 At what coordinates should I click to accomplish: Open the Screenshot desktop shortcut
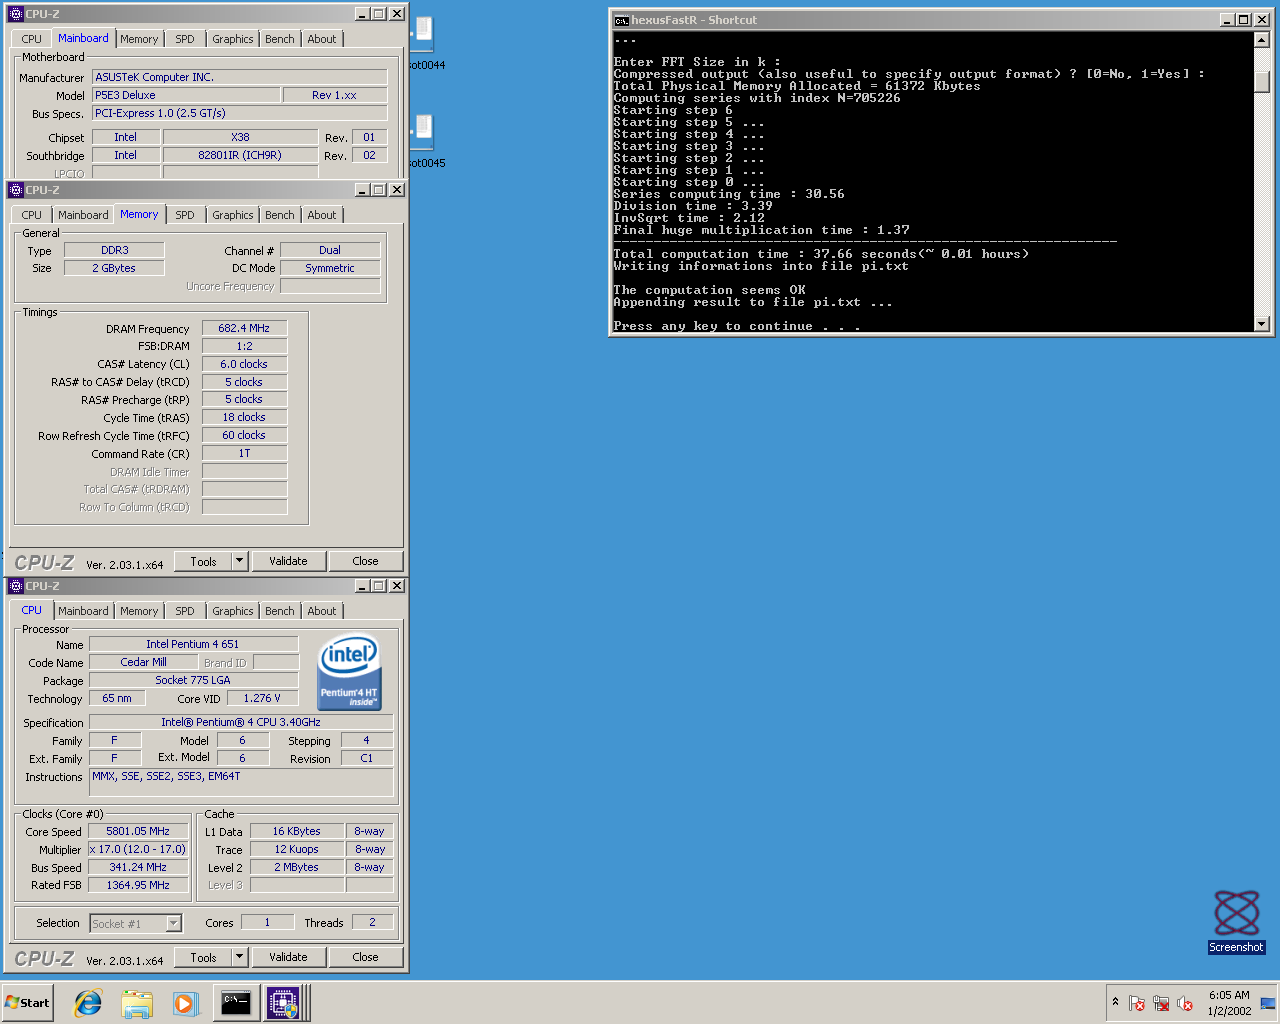pos(1236,922)
